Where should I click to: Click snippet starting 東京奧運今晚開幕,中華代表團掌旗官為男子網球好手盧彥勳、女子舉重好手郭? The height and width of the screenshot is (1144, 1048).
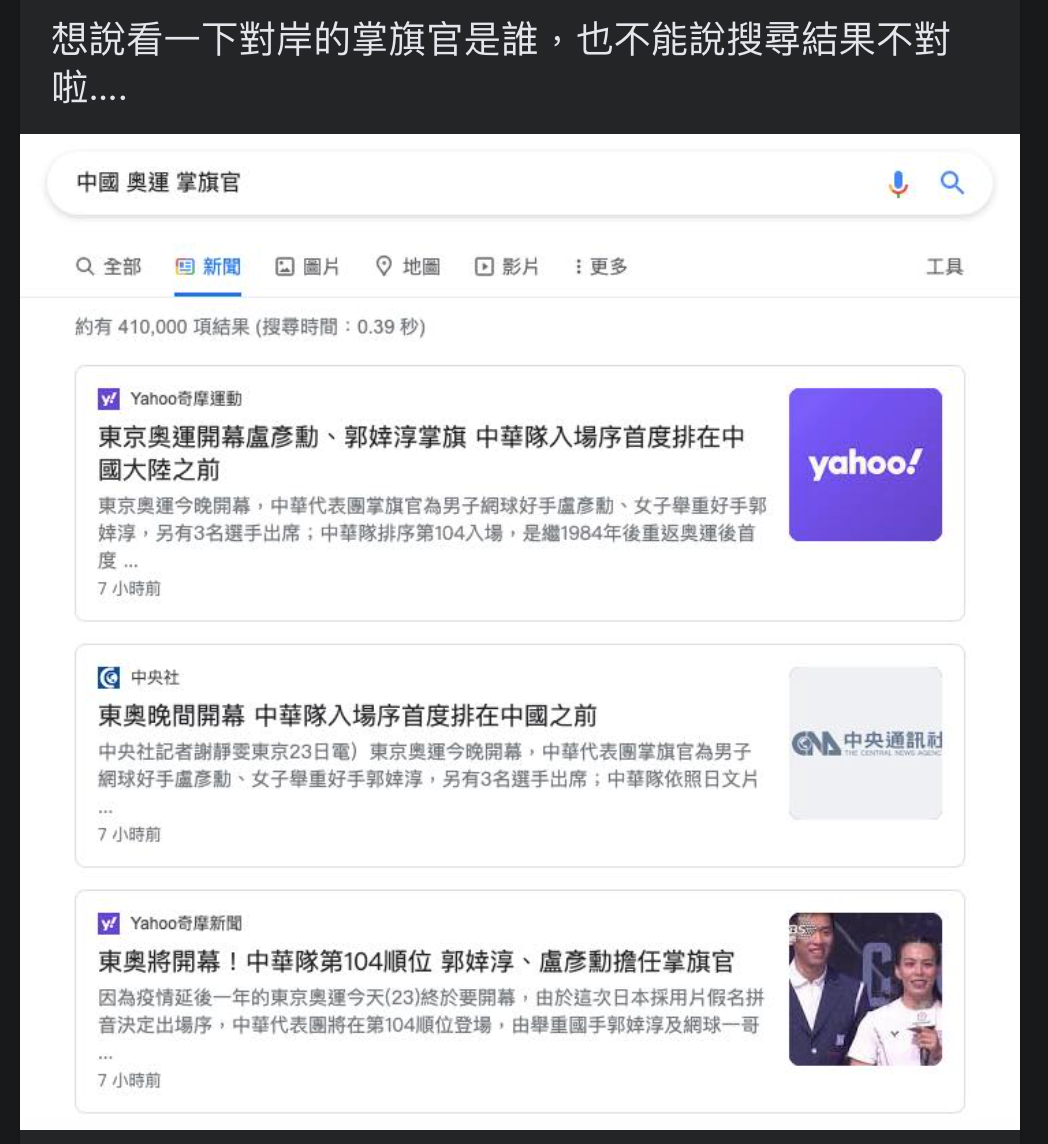point(432,533)
